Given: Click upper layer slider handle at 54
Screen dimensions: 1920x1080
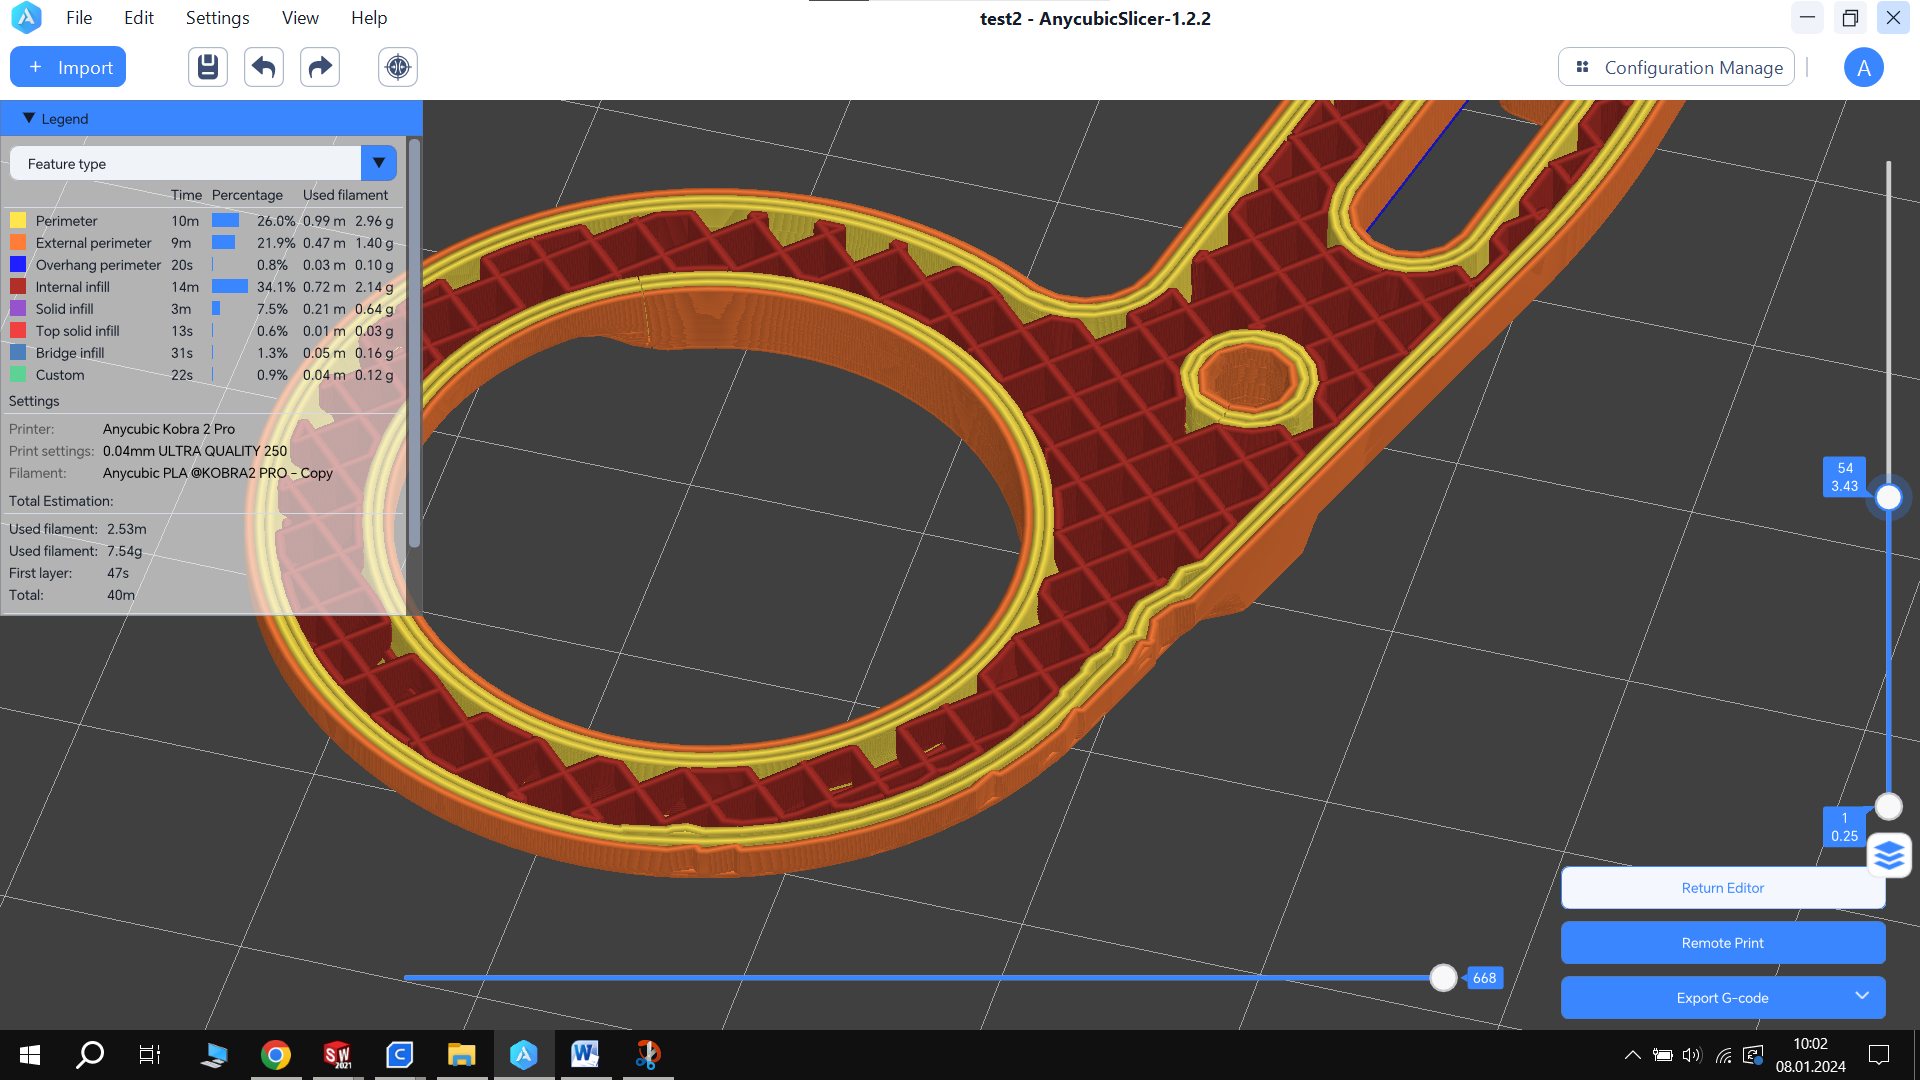Looking at the screenshot, I should click(x=1888, y=497).
